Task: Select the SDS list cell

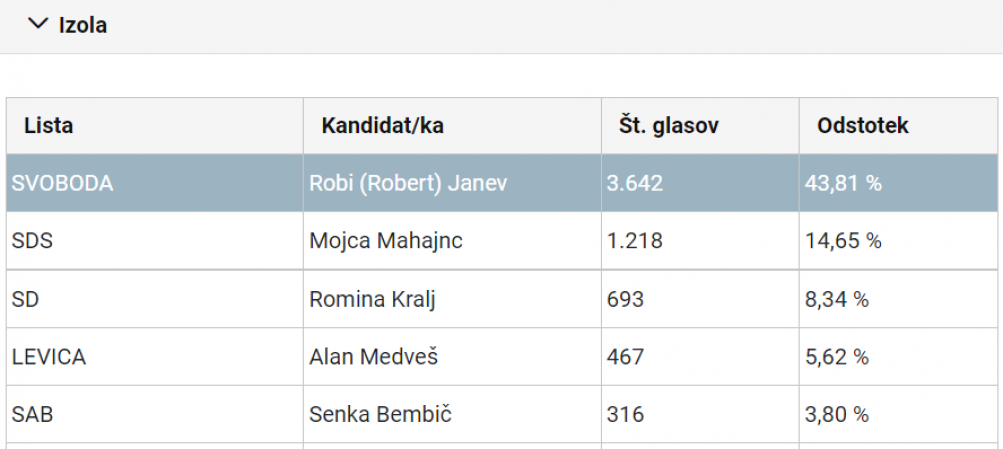Action: (155, 241)
